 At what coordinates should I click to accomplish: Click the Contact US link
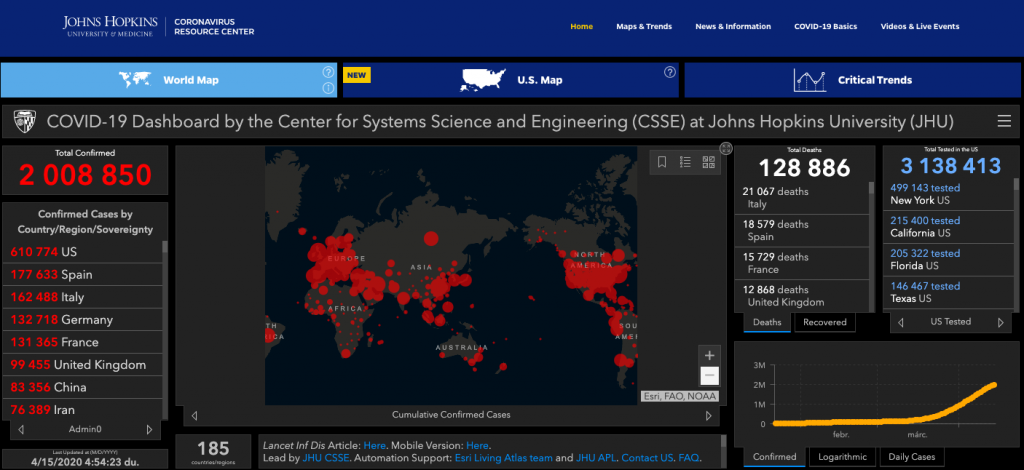(x=648, y=458)
